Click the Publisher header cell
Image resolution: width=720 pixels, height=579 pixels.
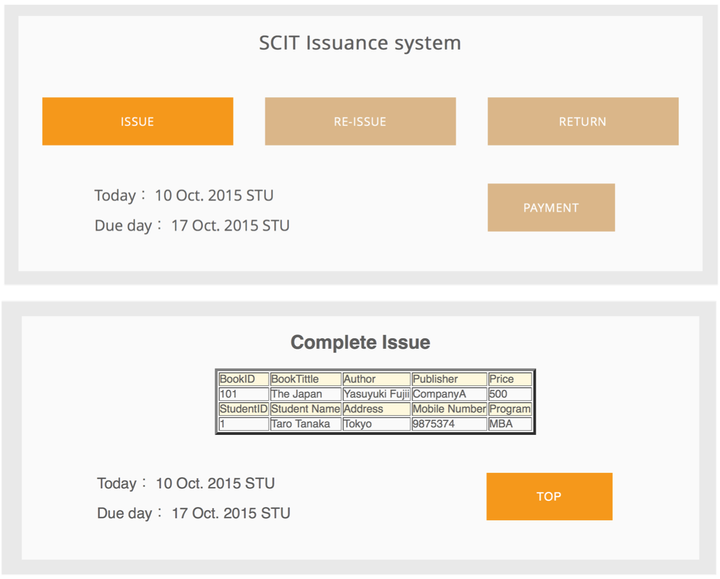tap(448, 379)
